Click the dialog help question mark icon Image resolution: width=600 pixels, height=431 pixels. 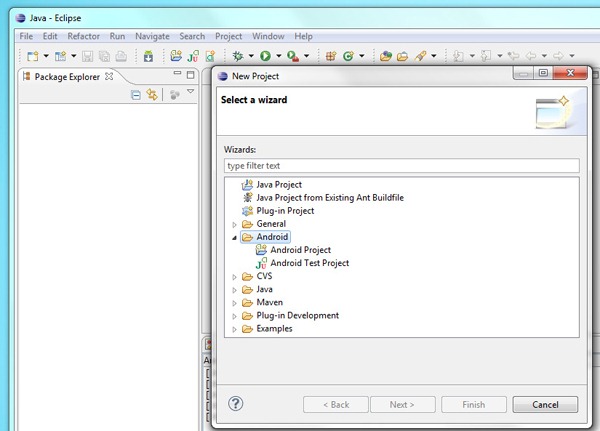coord(235,403)
